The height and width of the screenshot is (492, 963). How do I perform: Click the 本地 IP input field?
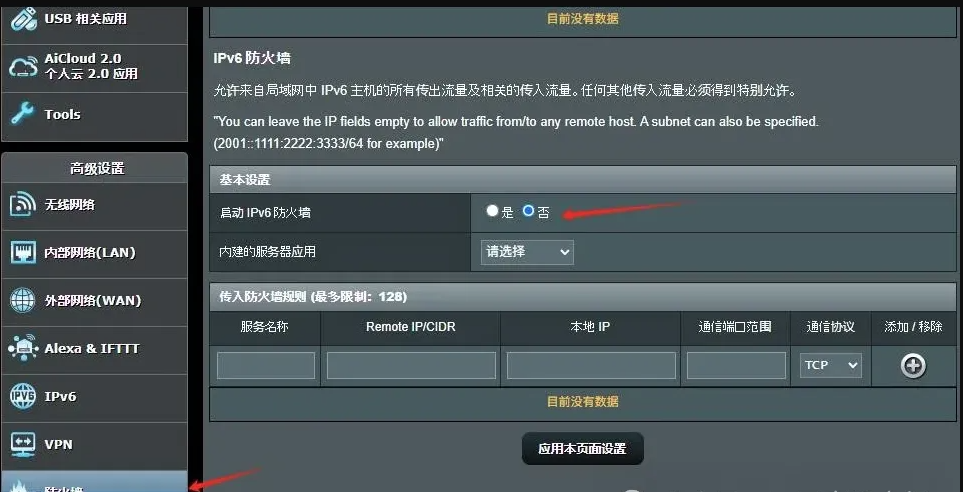click(x=591, y=365)
